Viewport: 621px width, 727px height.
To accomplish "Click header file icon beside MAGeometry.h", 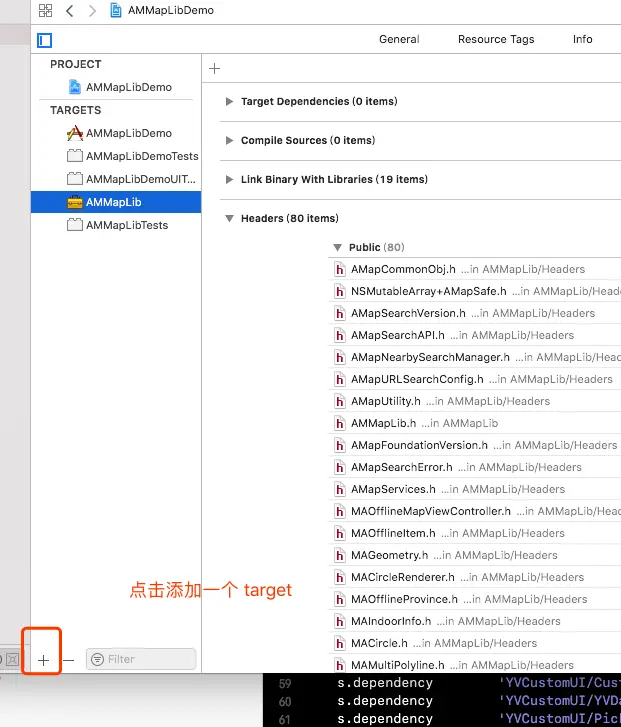I will click(340, 555).
